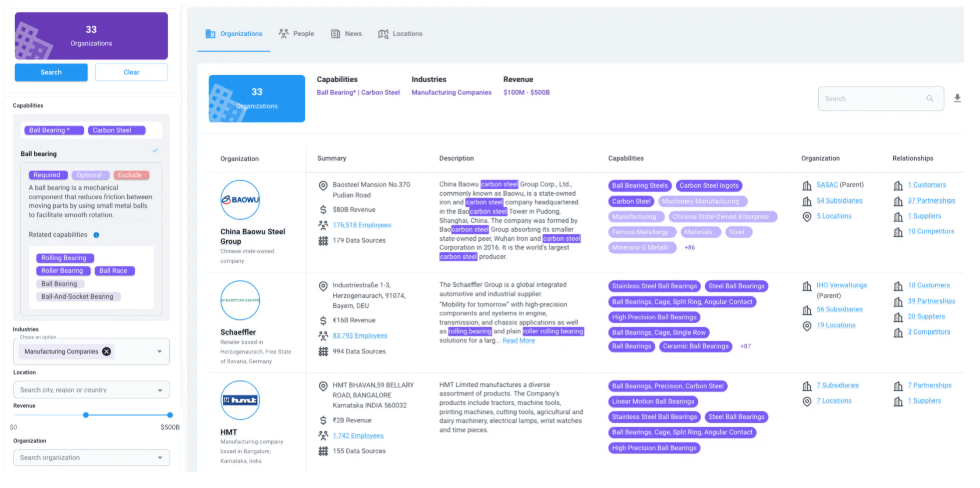Image resolution: width=980 pixels, height=488 pixels.
Task: Select the Ball Bearing * chip in Capabilities filter
Action: coord(54,131)
